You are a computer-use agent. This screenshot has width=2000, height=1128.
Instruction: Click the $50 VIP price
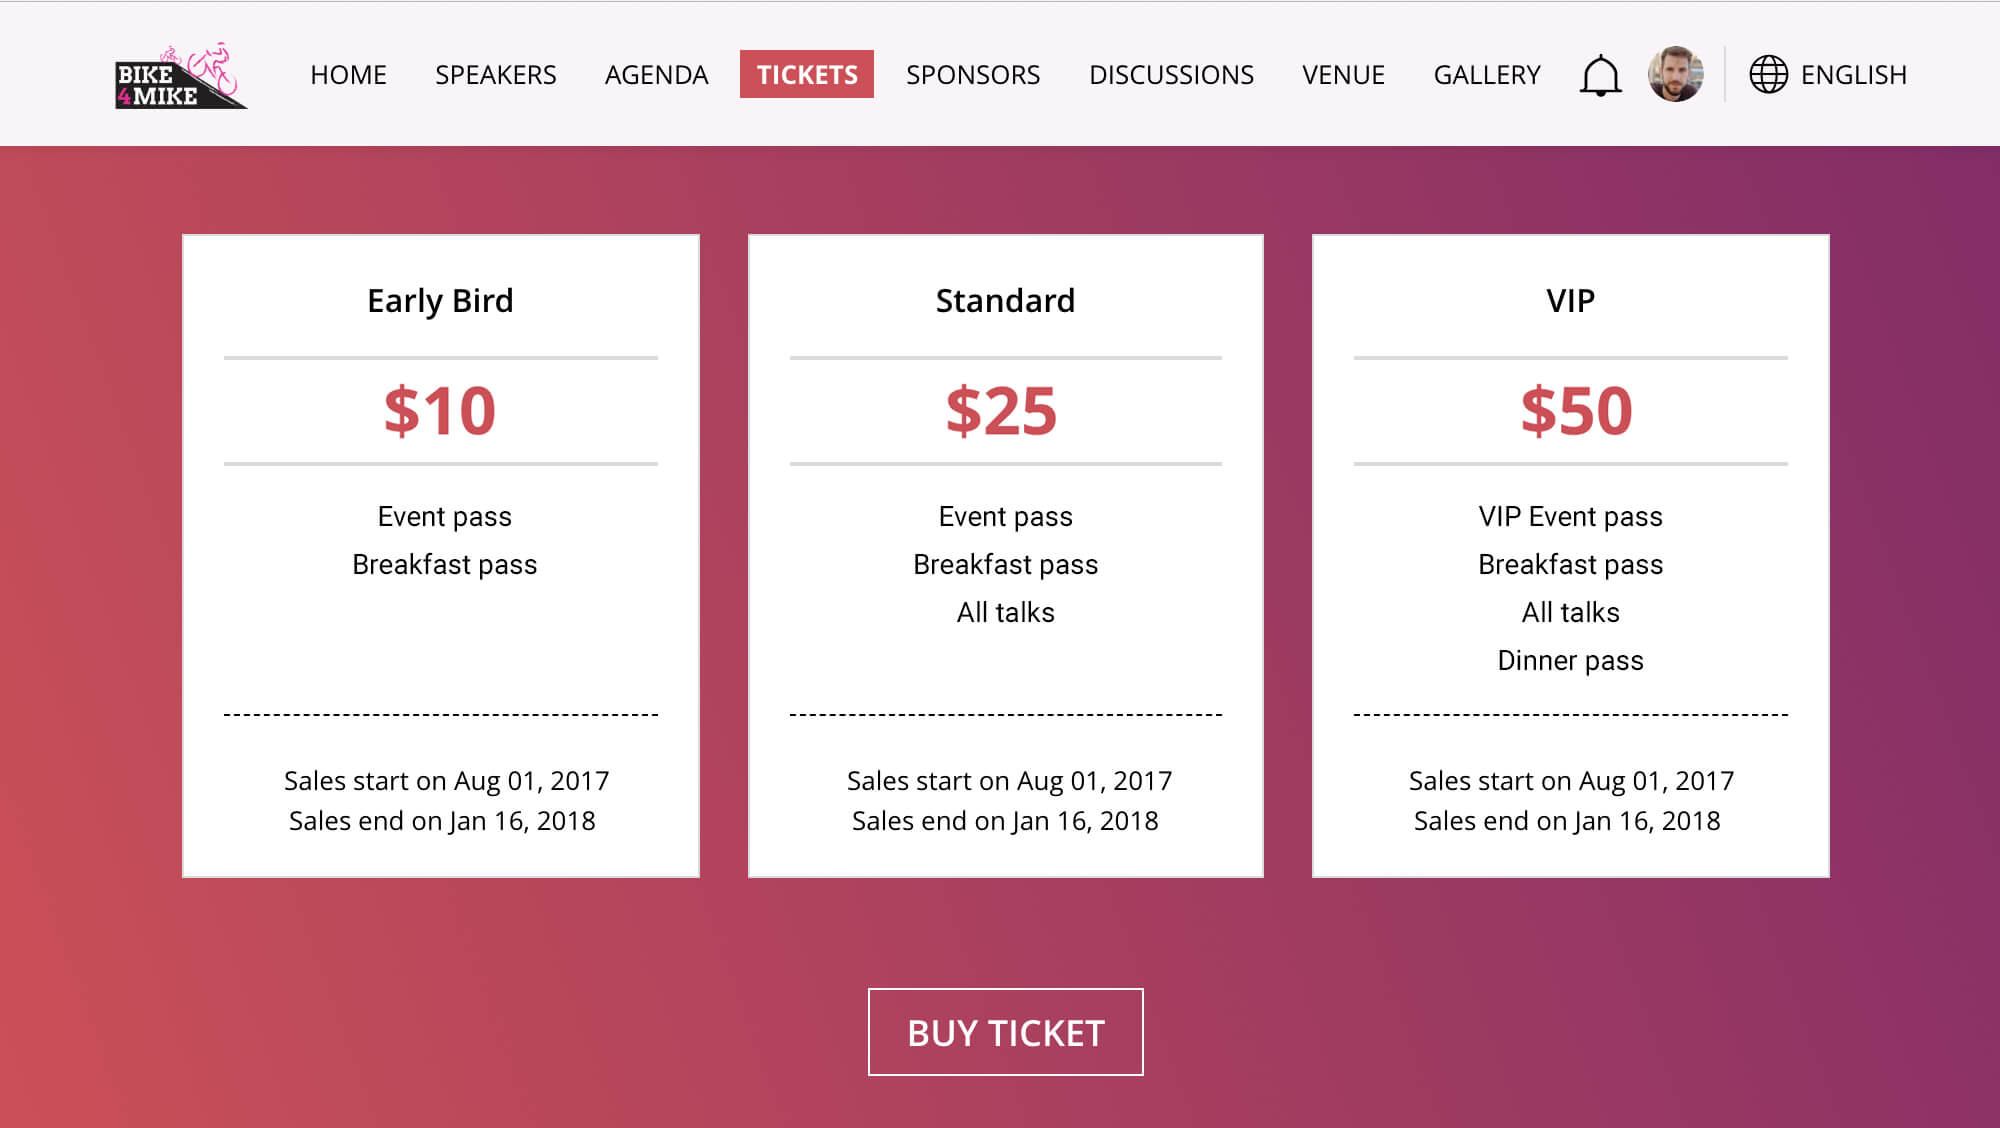tap(1577, 410)
